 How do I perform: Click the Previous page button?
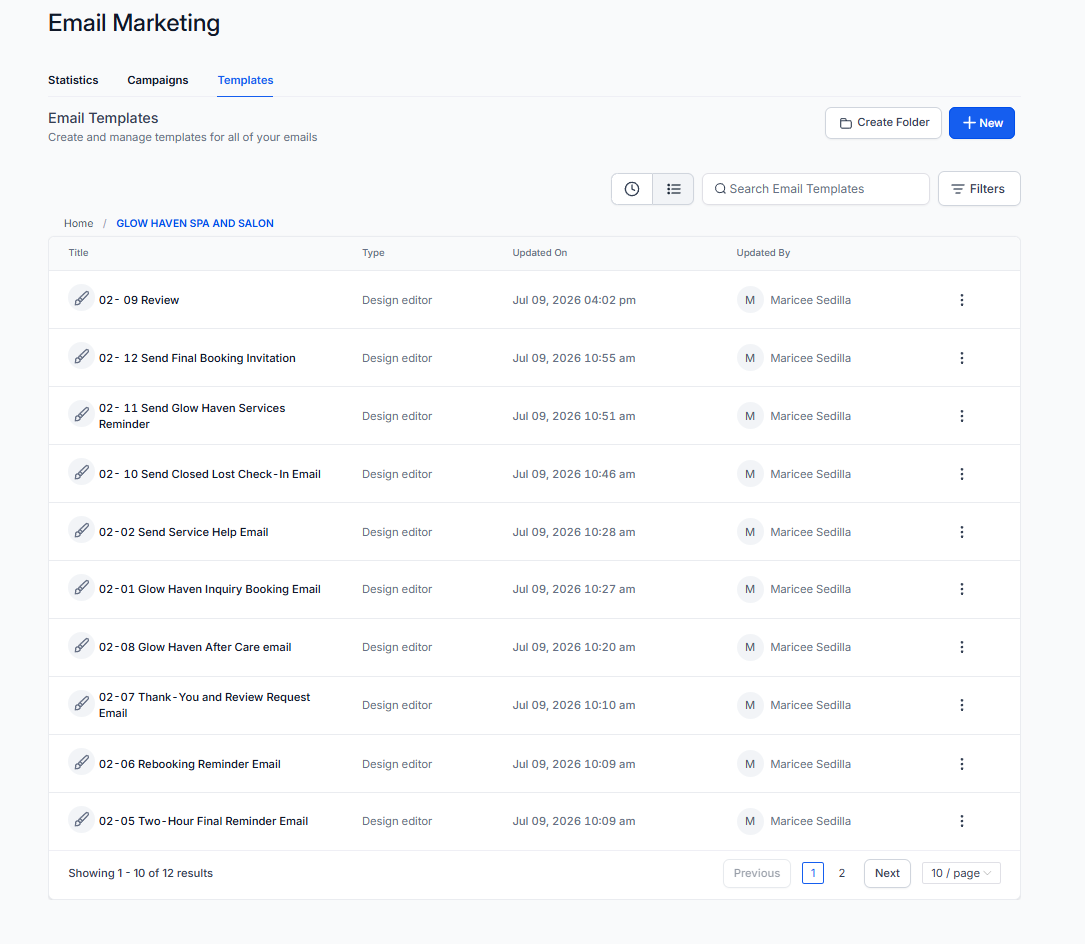coord(757,873)
